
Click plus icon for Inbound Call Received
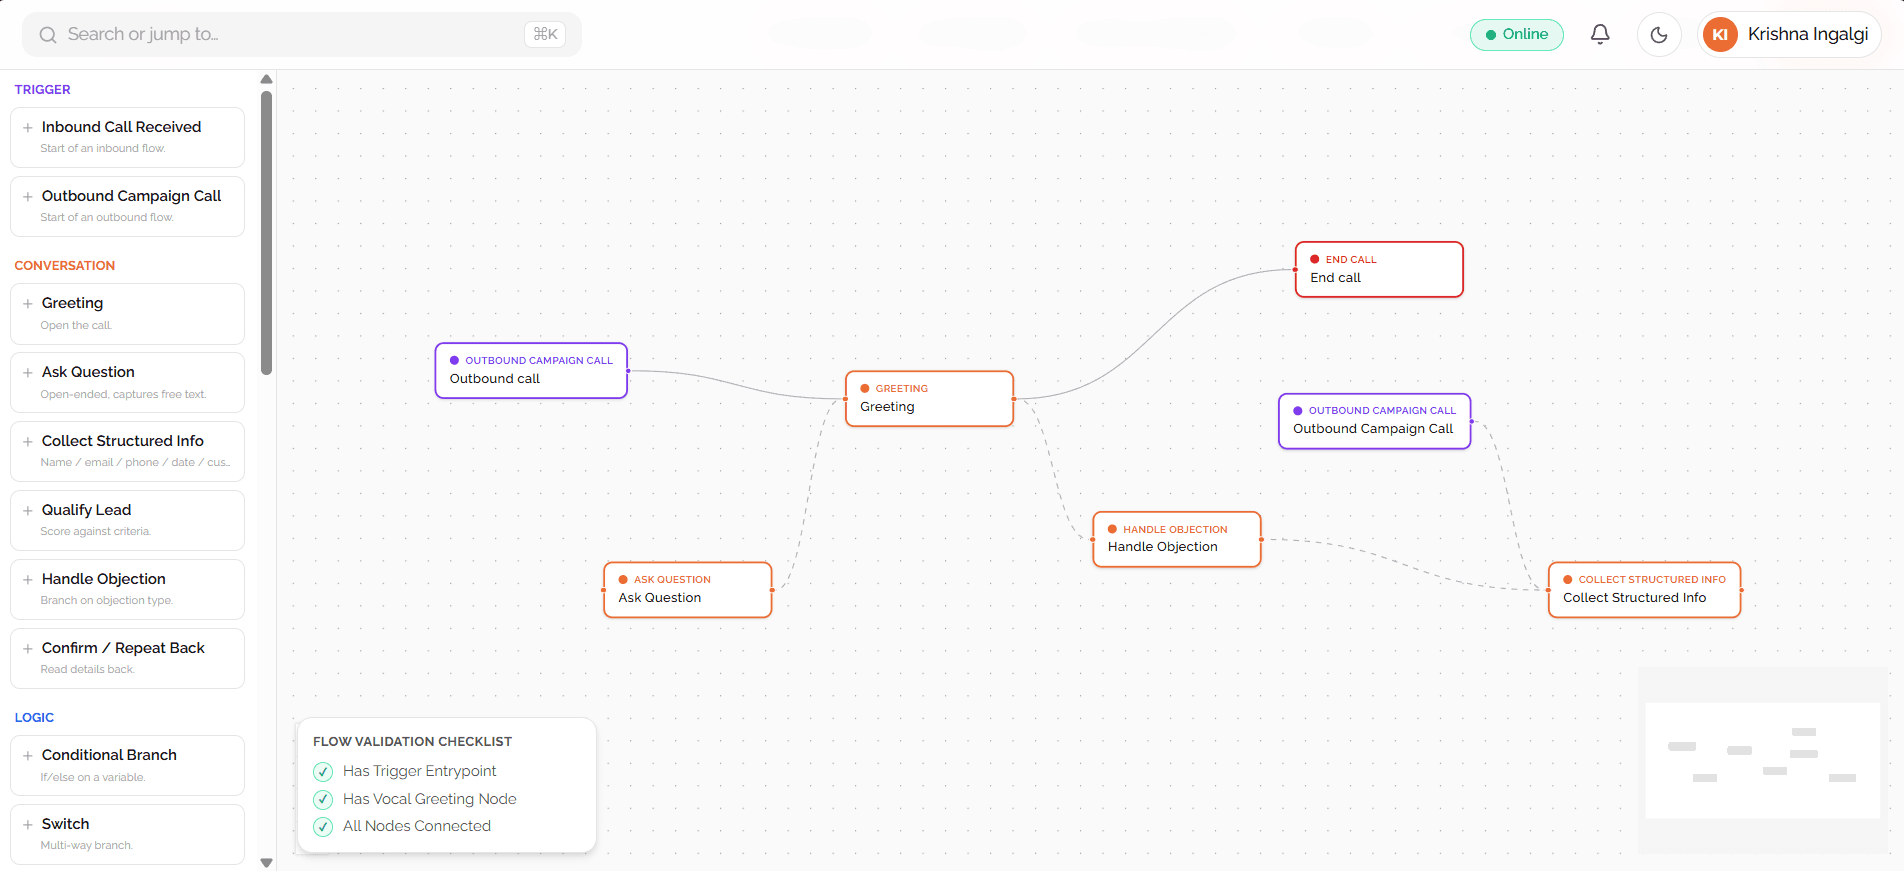[x=28, y=128]
